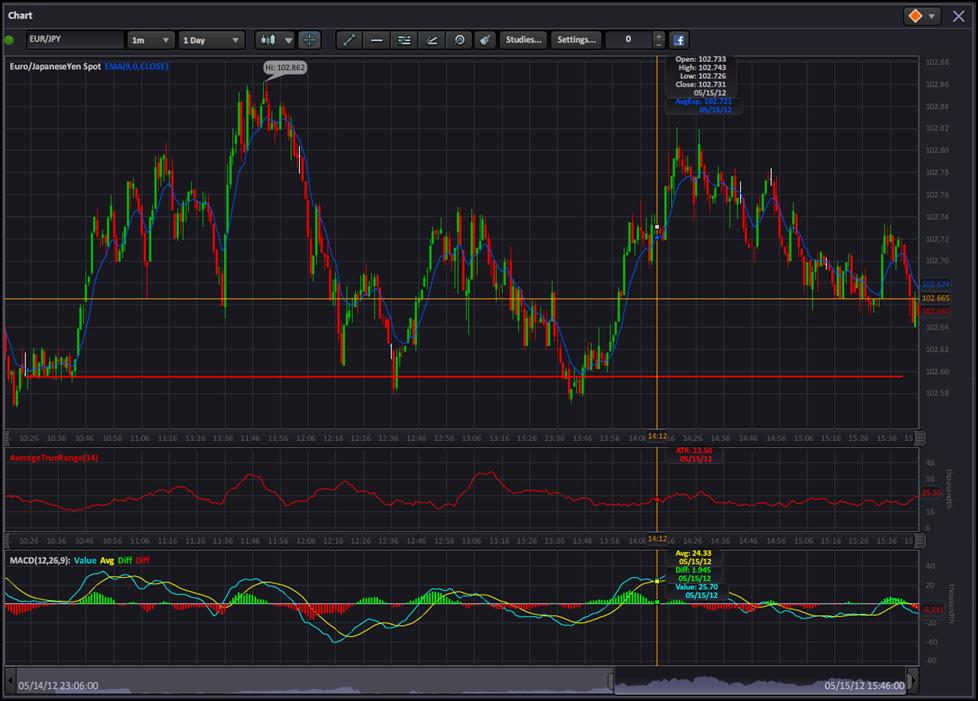Select the angled ray line tool

(432, 40)
